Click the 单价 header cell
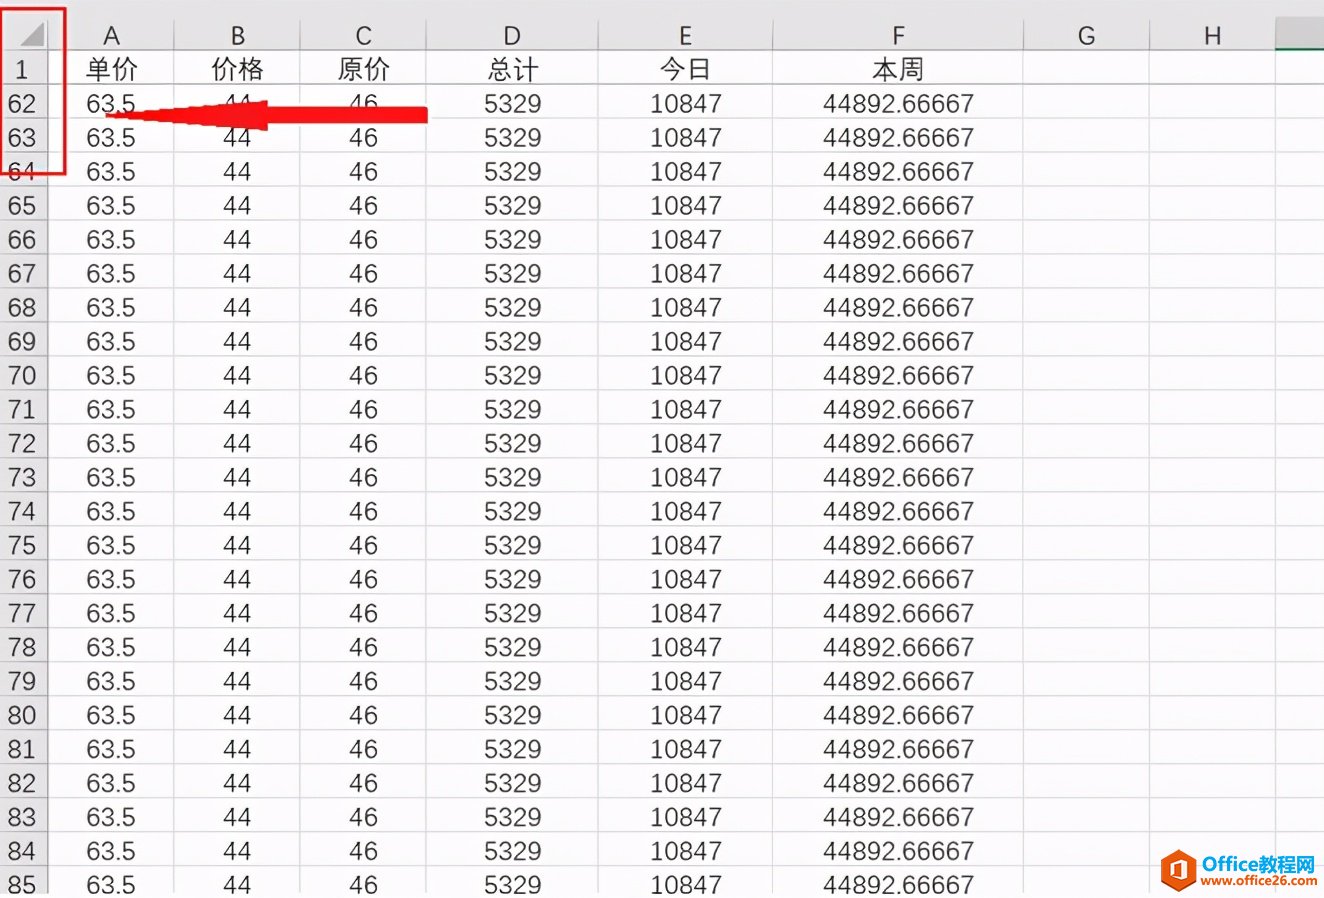Image resolution: width=1324 pixels, height=898 pixels. (111, 68)
